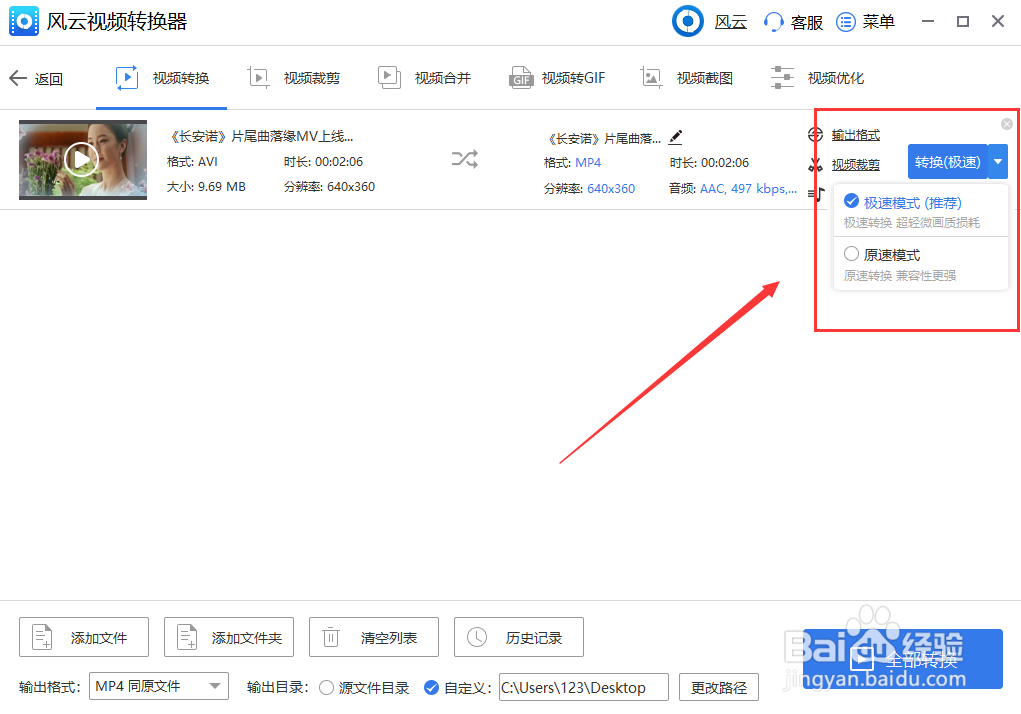Click the 自定义 output path input field
The width and height of the screenshot is (1021, 714).
pos(583,687)
